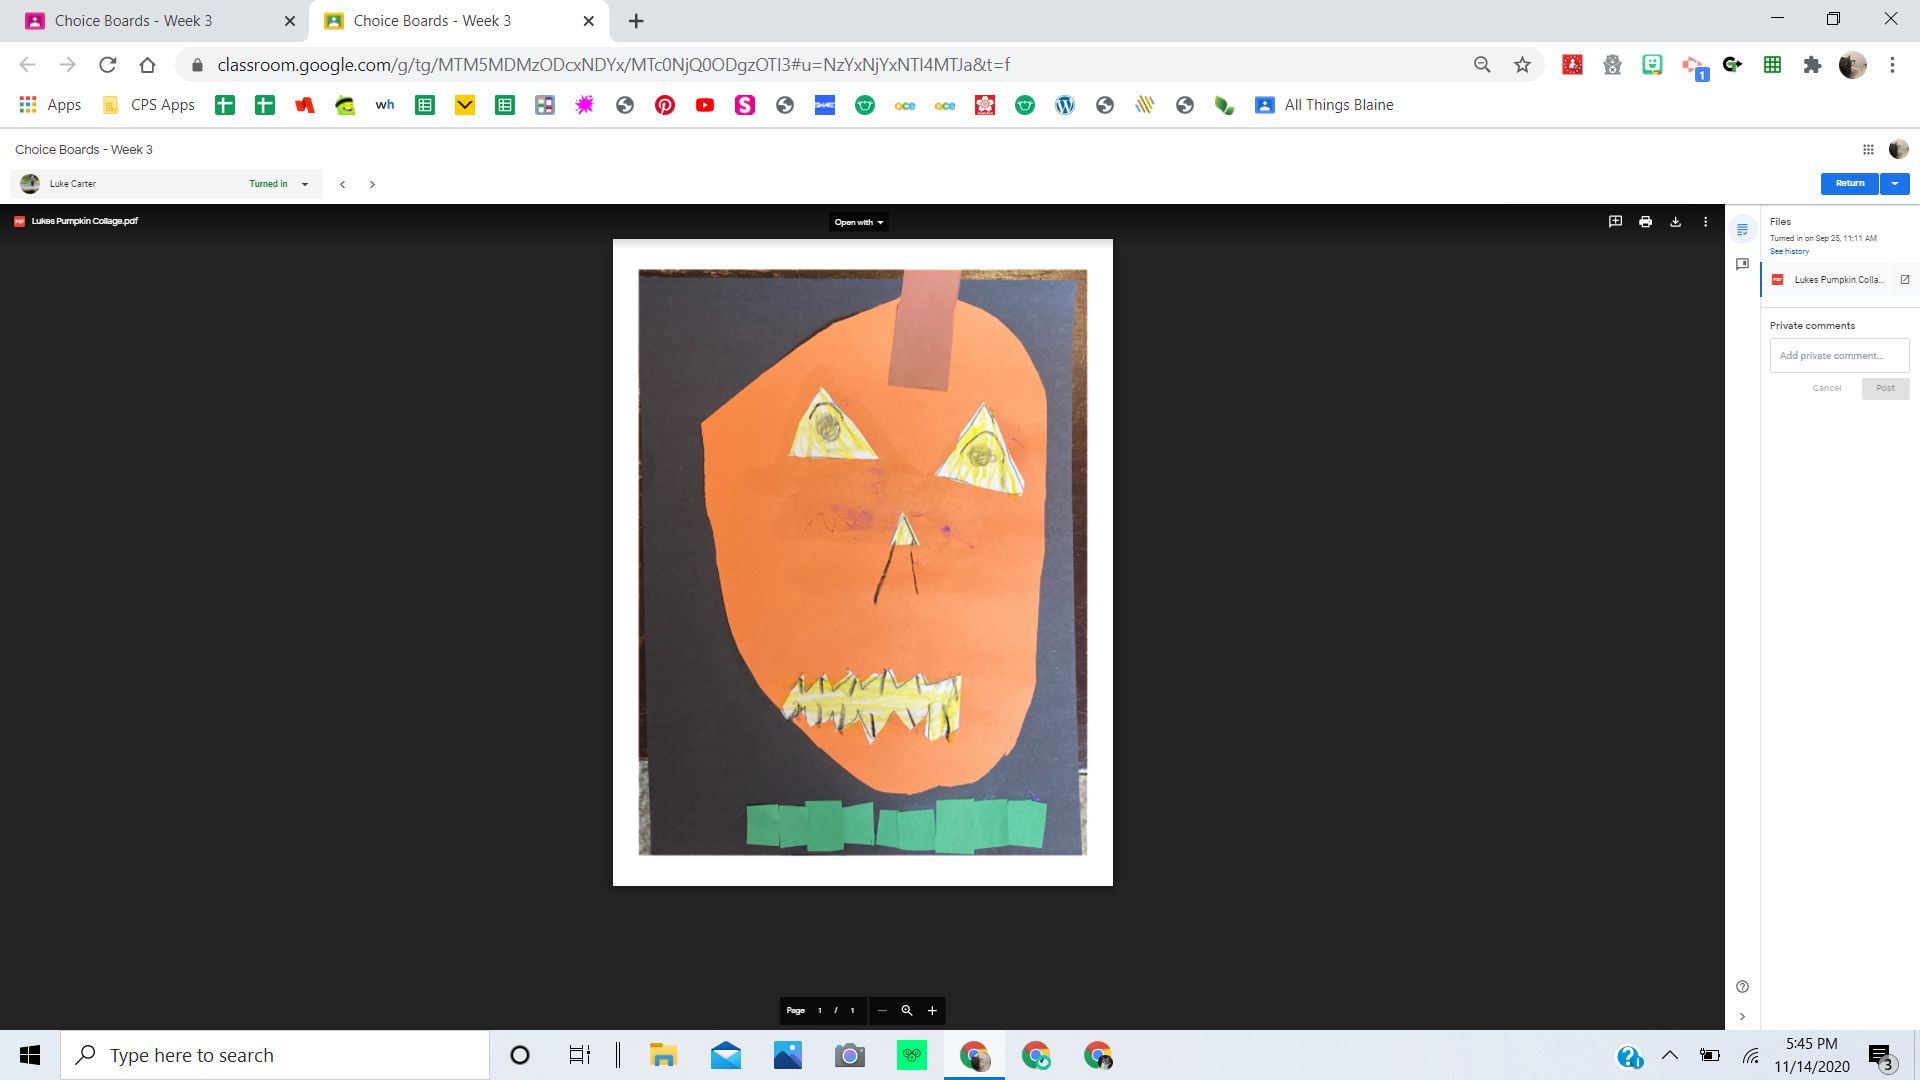Open the viewer's more actions menu
The height and width of the screenshot is (1080, 1920).
(1705, 222)
